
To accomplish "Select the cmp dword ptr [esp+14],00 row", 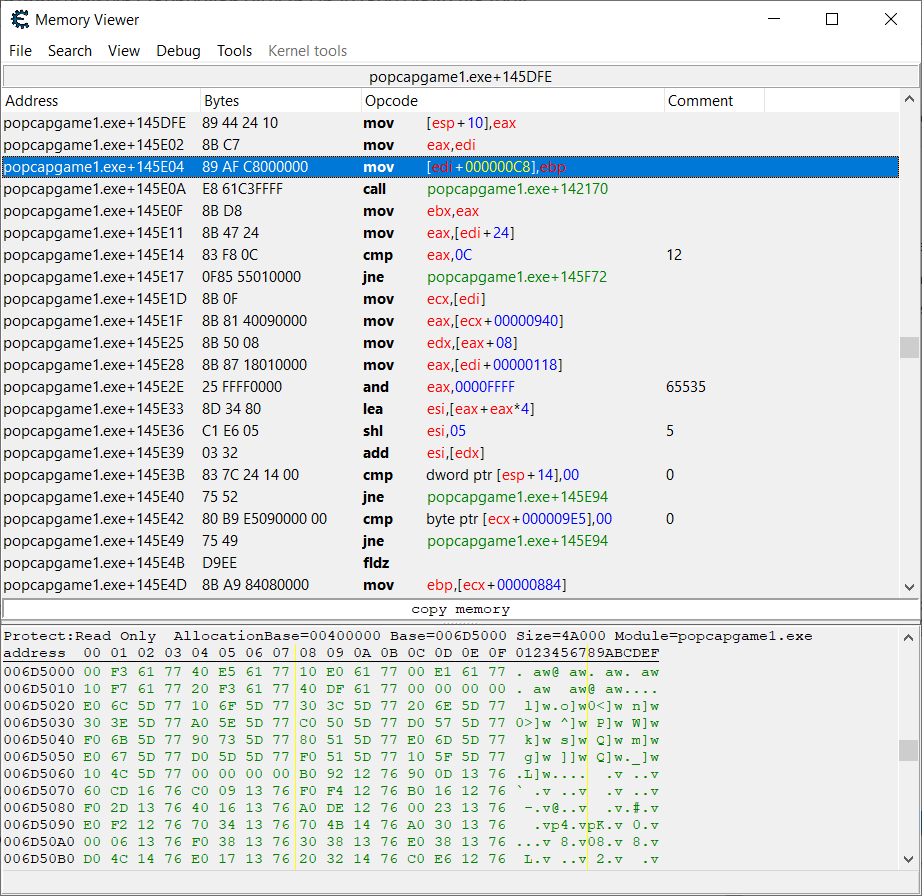I will point(450,475).
